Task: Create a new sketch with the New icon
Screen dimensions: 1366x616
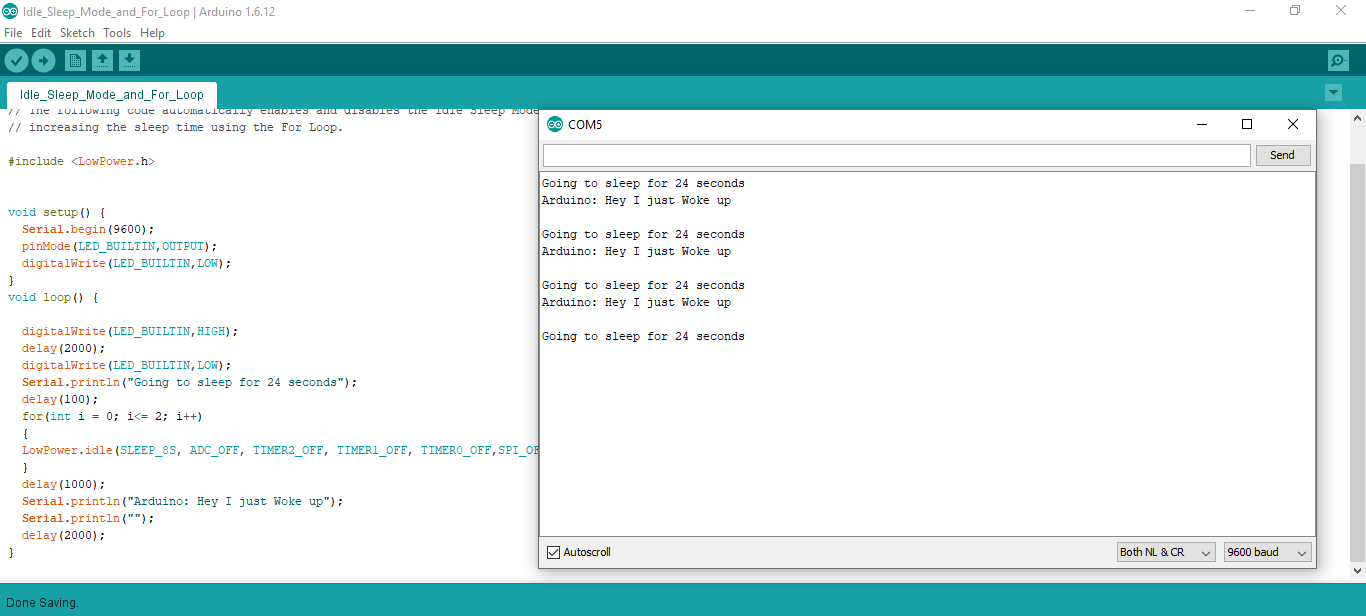Action: [x=75, y=61]
